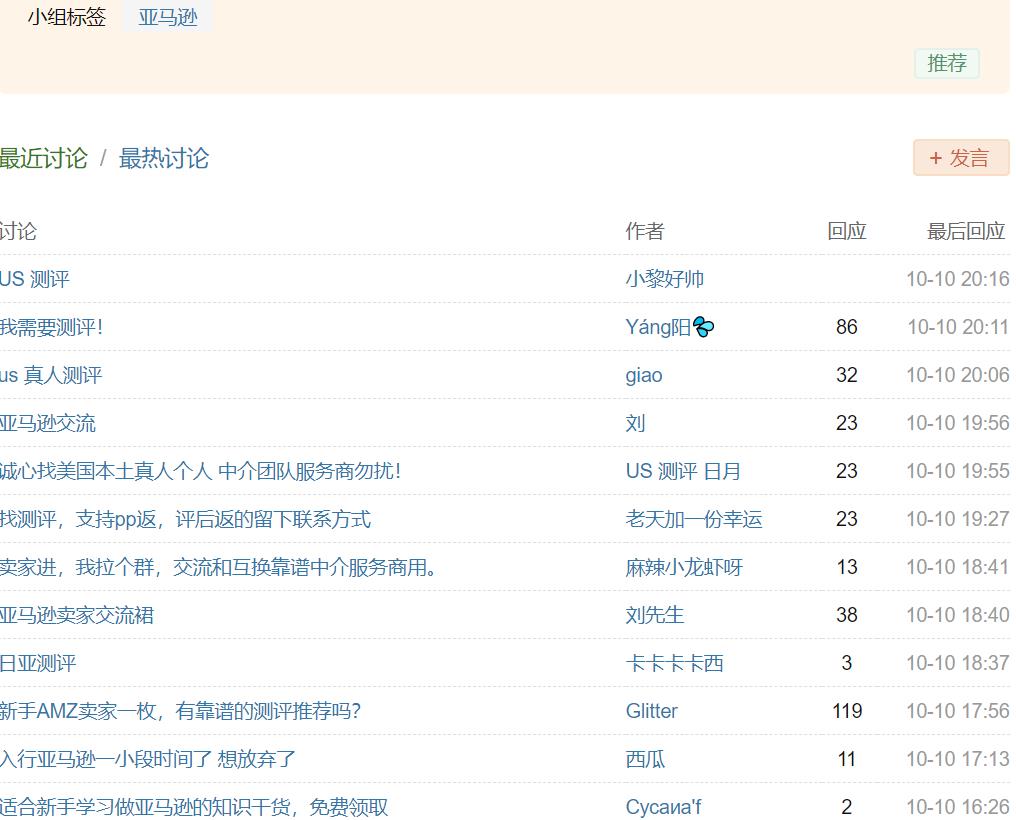The width and height of the screenshot is (1016, 820).
Task: Open the 'US 测评' discussion
Action: pyautogui.click(x=35, y=279)
